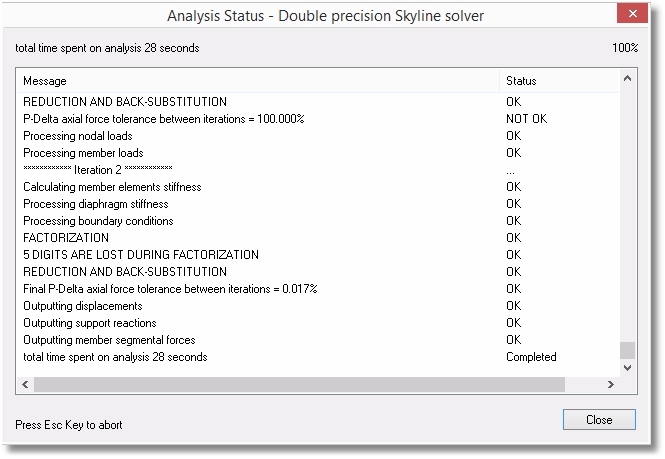Select the 'Processing member loads' row

click(x=81, y=153)
